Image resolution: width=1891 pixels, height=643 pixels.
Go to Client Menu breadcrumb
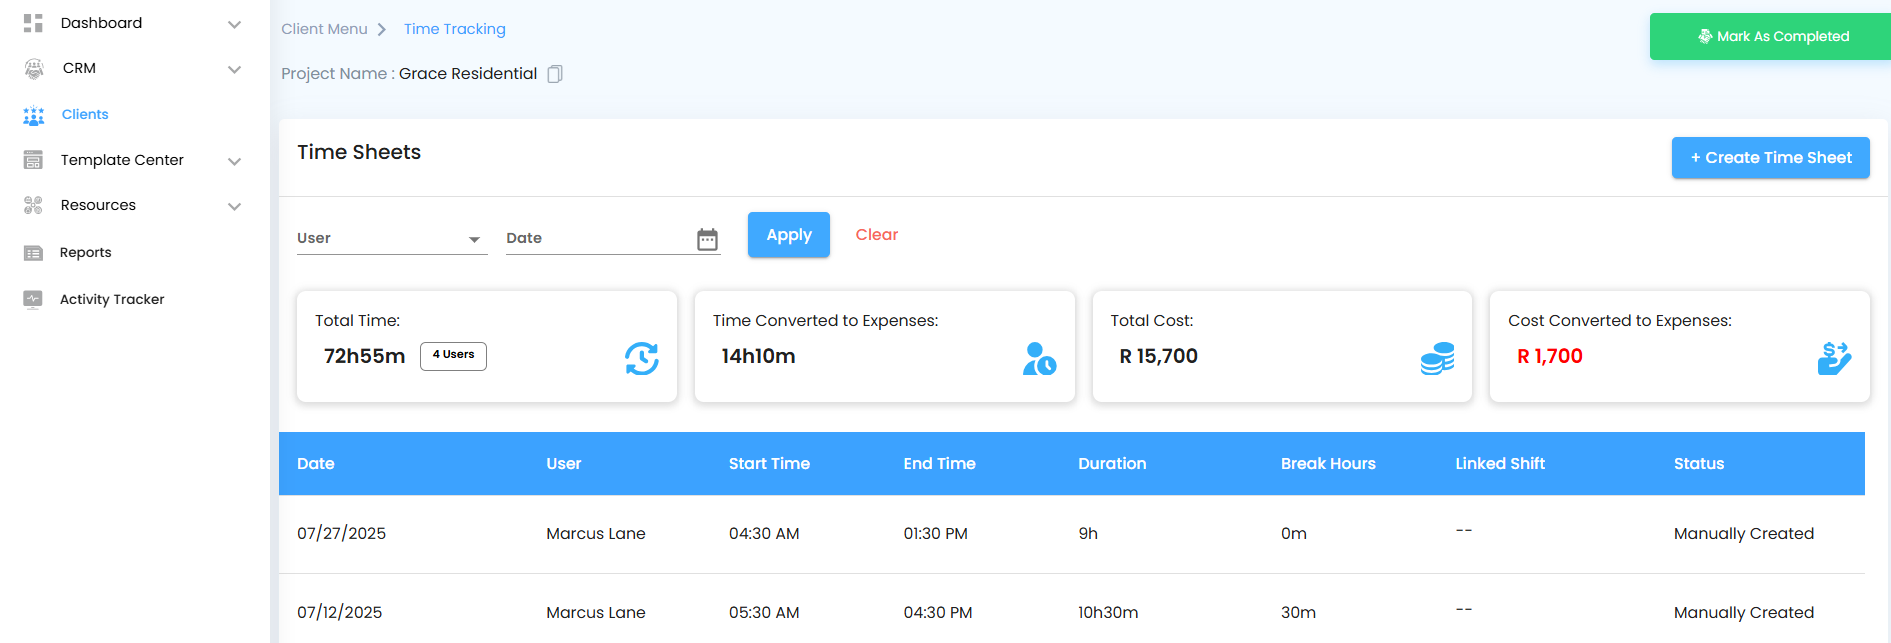(324, 29)
